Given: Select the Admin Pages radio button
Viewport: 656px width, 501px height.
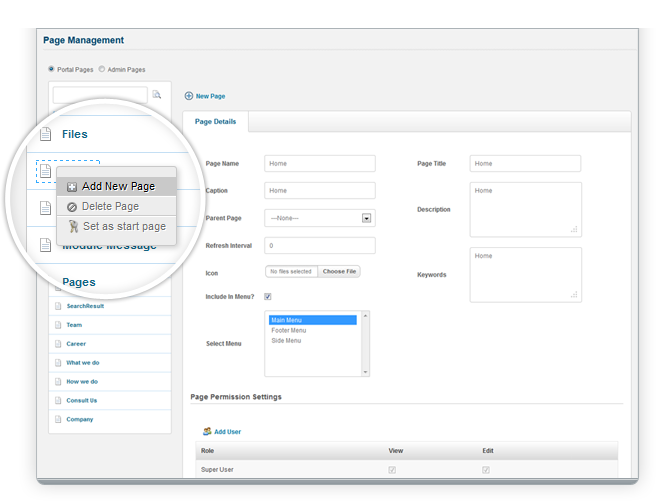Looking at the screenshot, I should [102, 69].
